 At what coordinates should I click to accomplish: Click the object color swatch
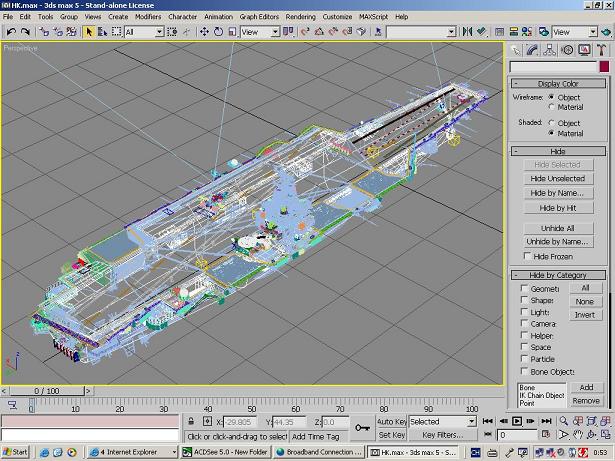click(x=602, y=66)
